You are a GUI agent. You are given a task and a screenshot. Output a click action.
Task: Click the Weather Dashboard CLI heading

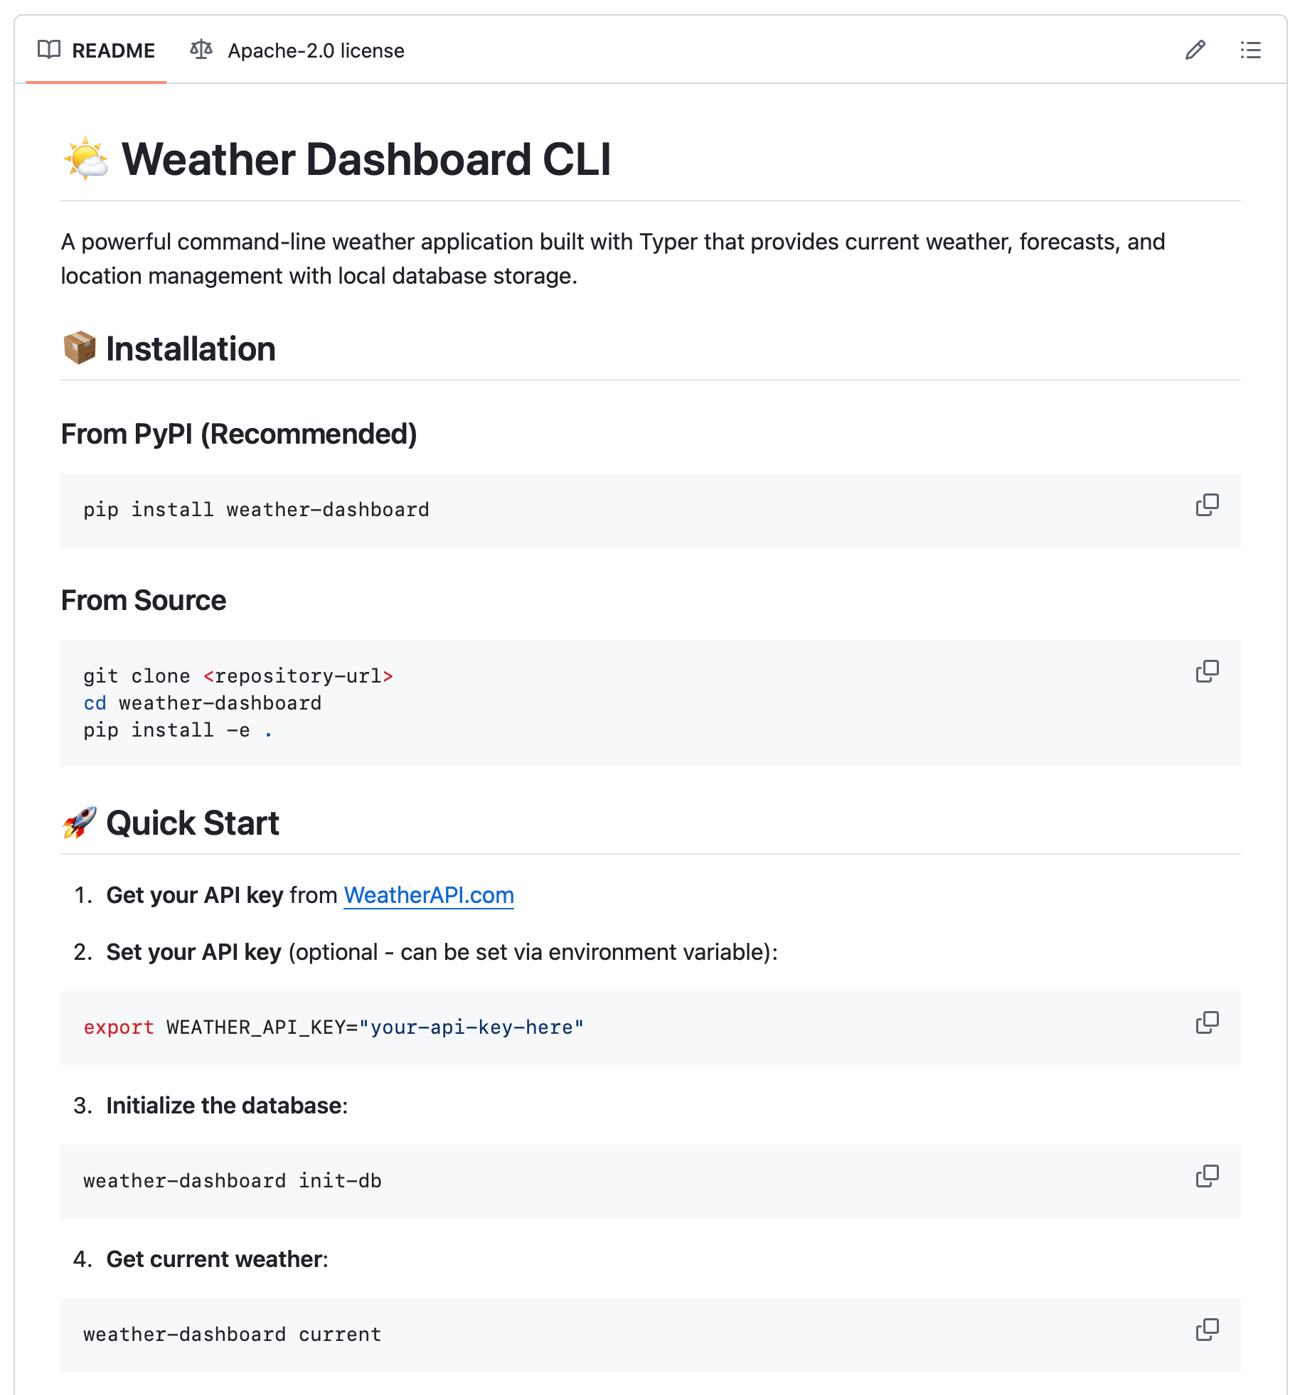(x=366, y=160)
